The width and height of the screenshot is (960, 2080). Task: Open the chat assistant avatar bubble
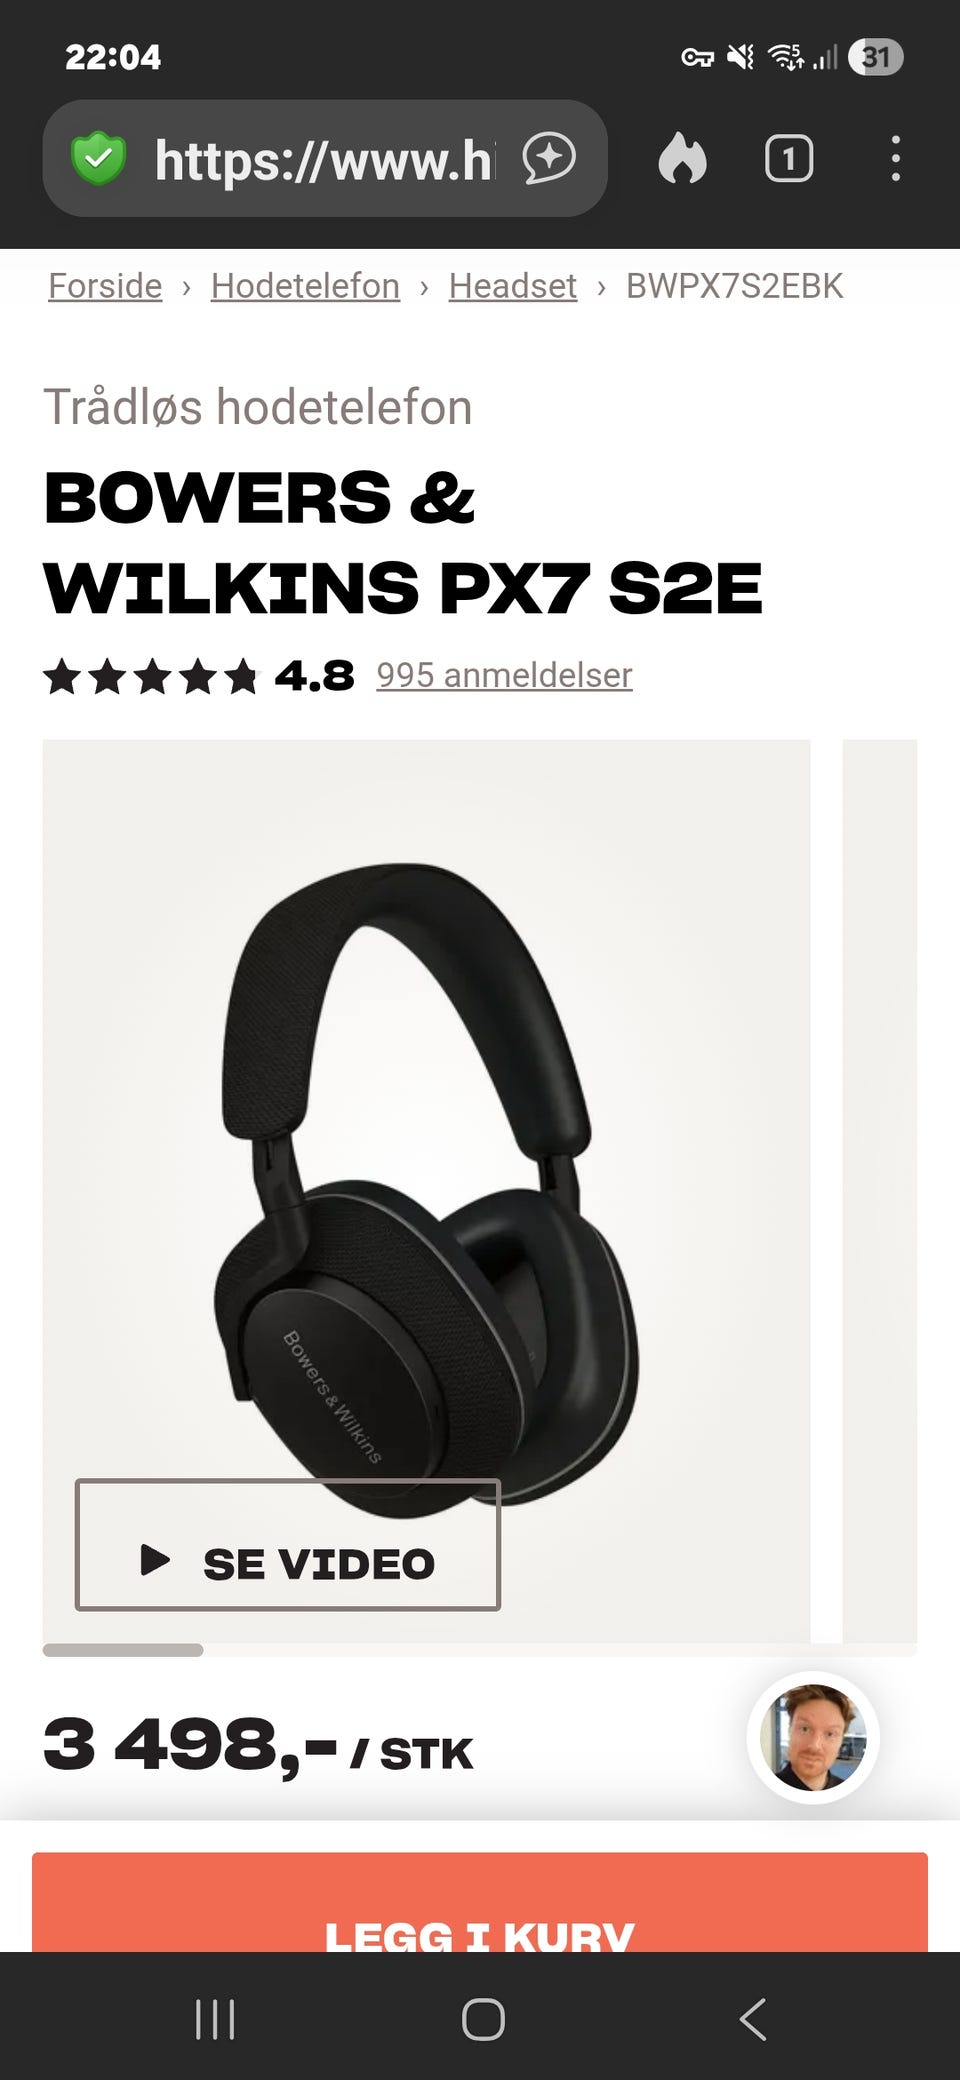(813, 1737)
